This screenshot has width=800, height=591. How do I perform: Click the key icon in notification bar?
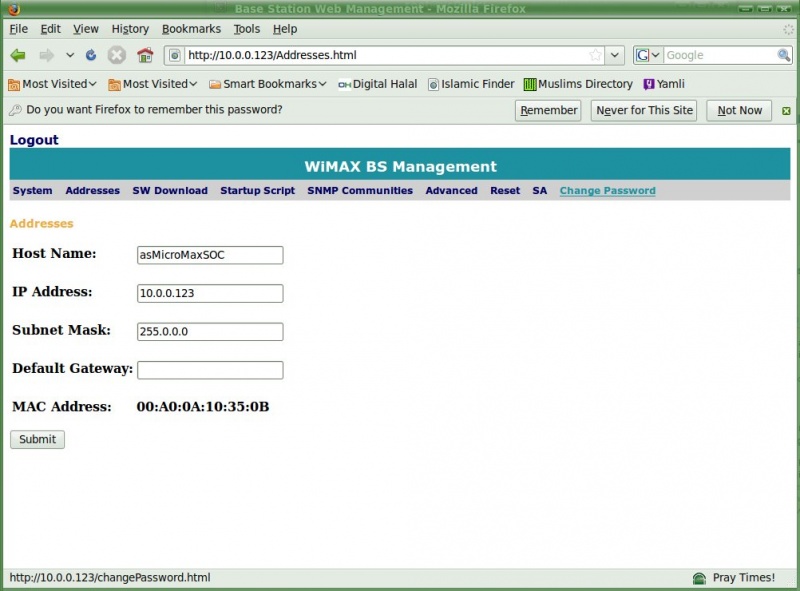(x=15, y=110)
